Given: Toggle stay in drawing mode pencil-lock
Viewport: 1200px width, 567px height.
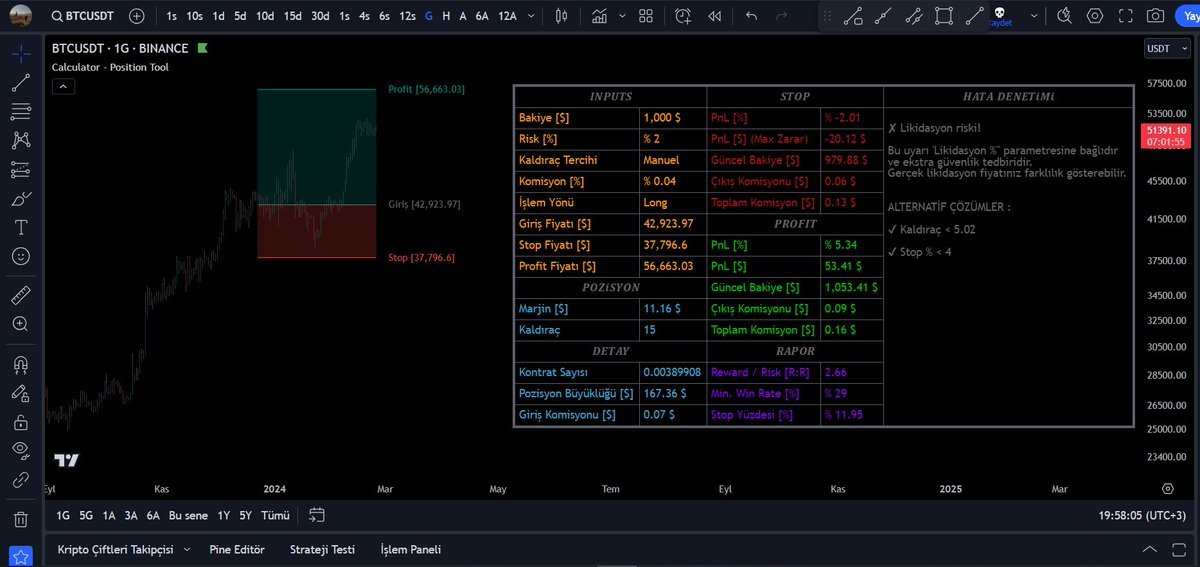Looking at the screenshot, I should [x=20, y=392].
